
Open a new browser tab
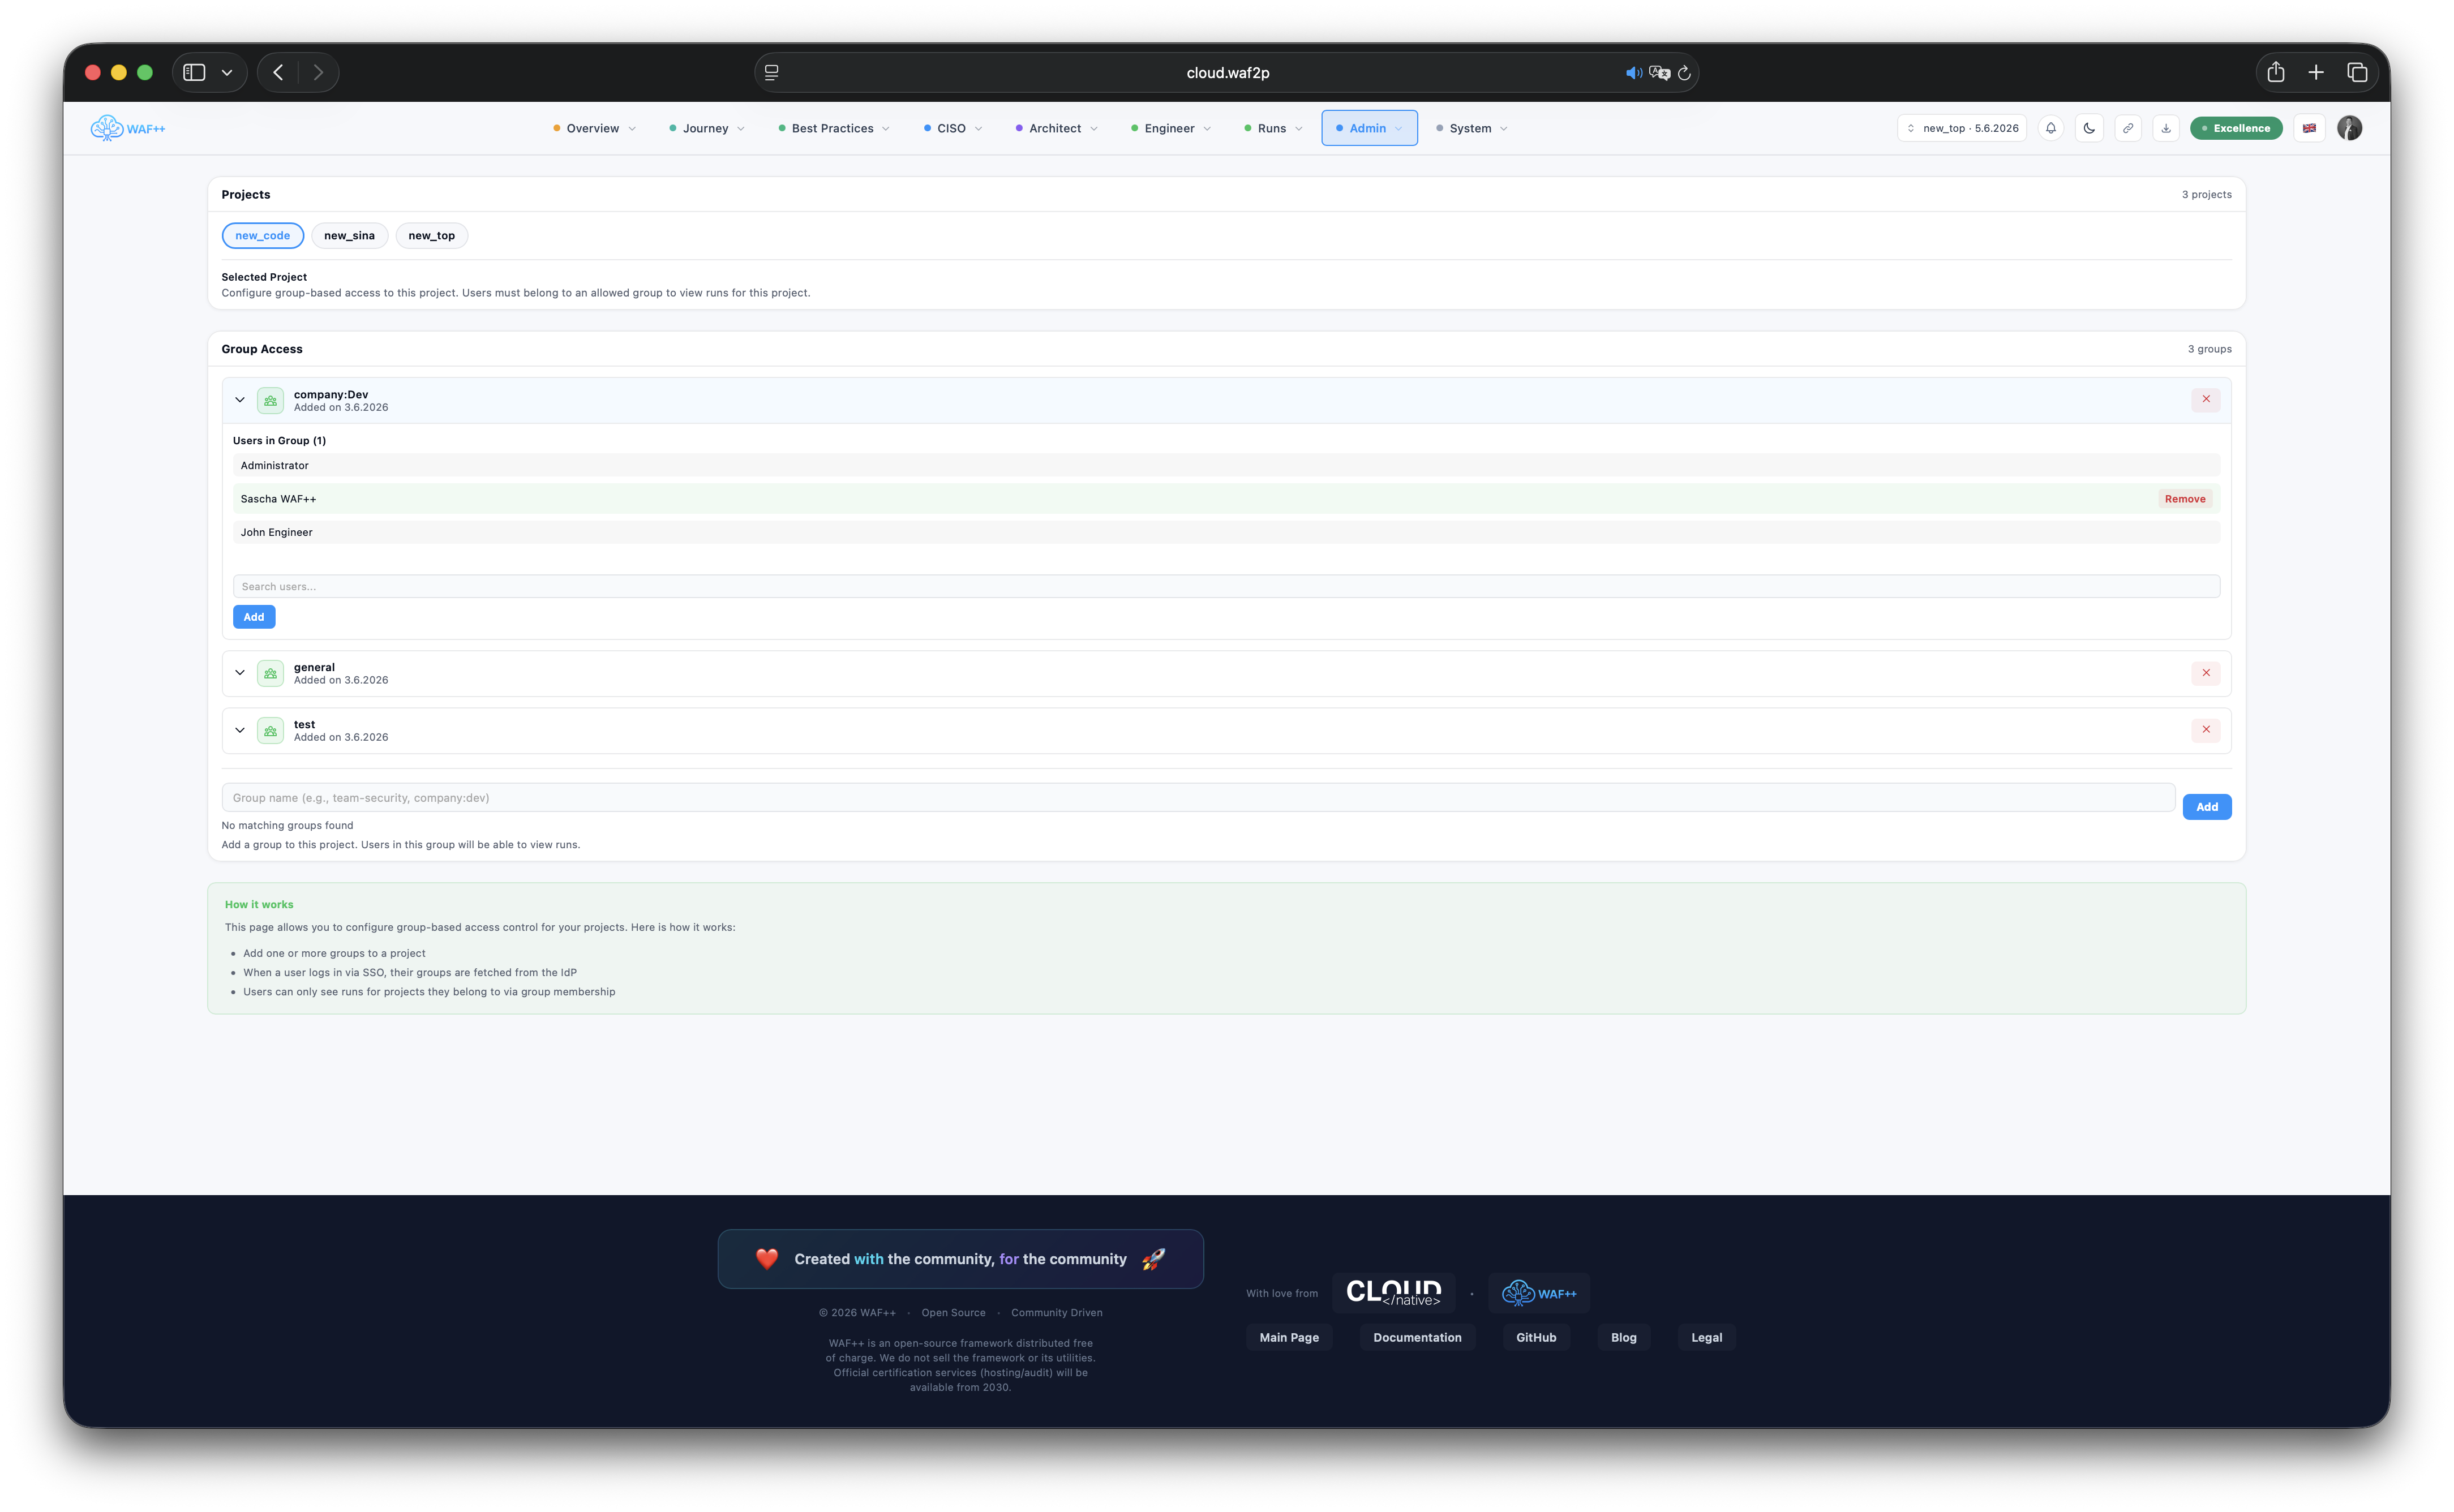coord(2316,72)
